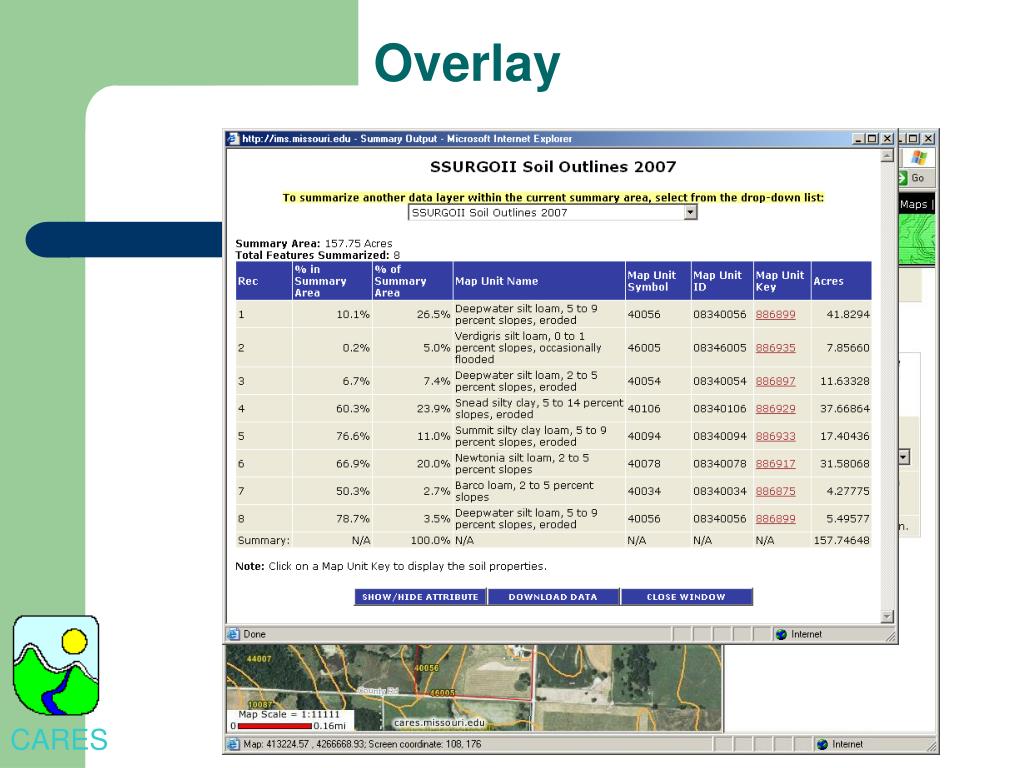The width and height of the screenshot is (1024, 768).
Task: Click the green Go arrow button
Action: coord(903,178)
